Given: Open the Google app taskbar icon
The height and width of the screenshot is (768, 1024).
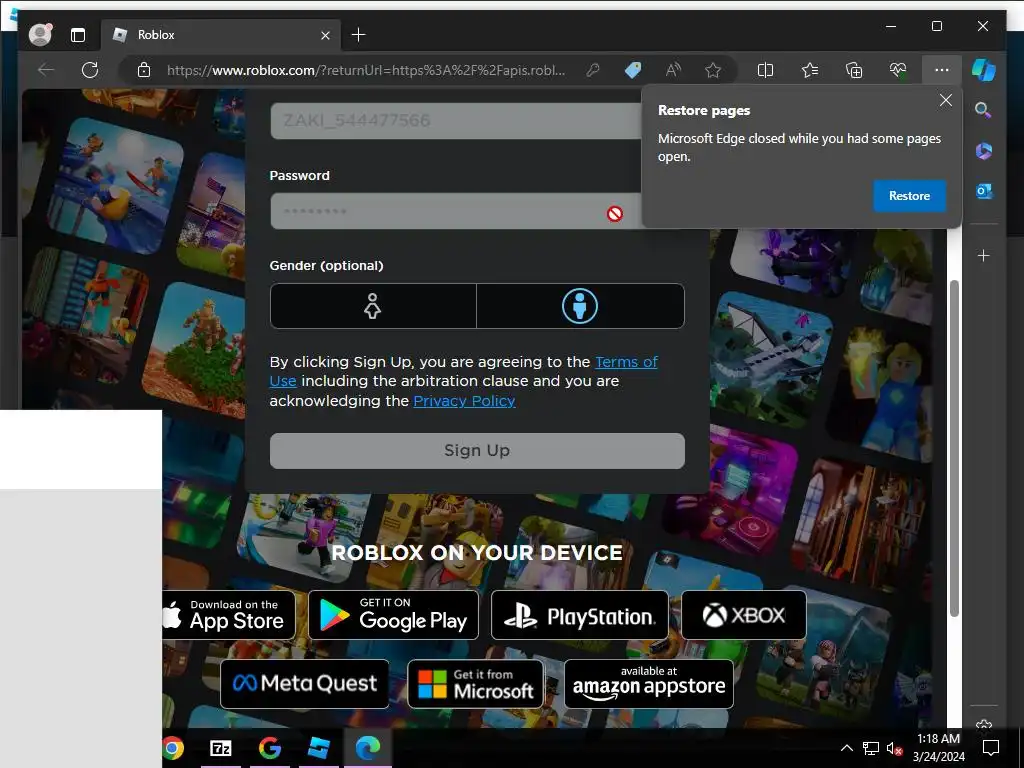Looking at the screenshot, I should (x=270, y=748).
